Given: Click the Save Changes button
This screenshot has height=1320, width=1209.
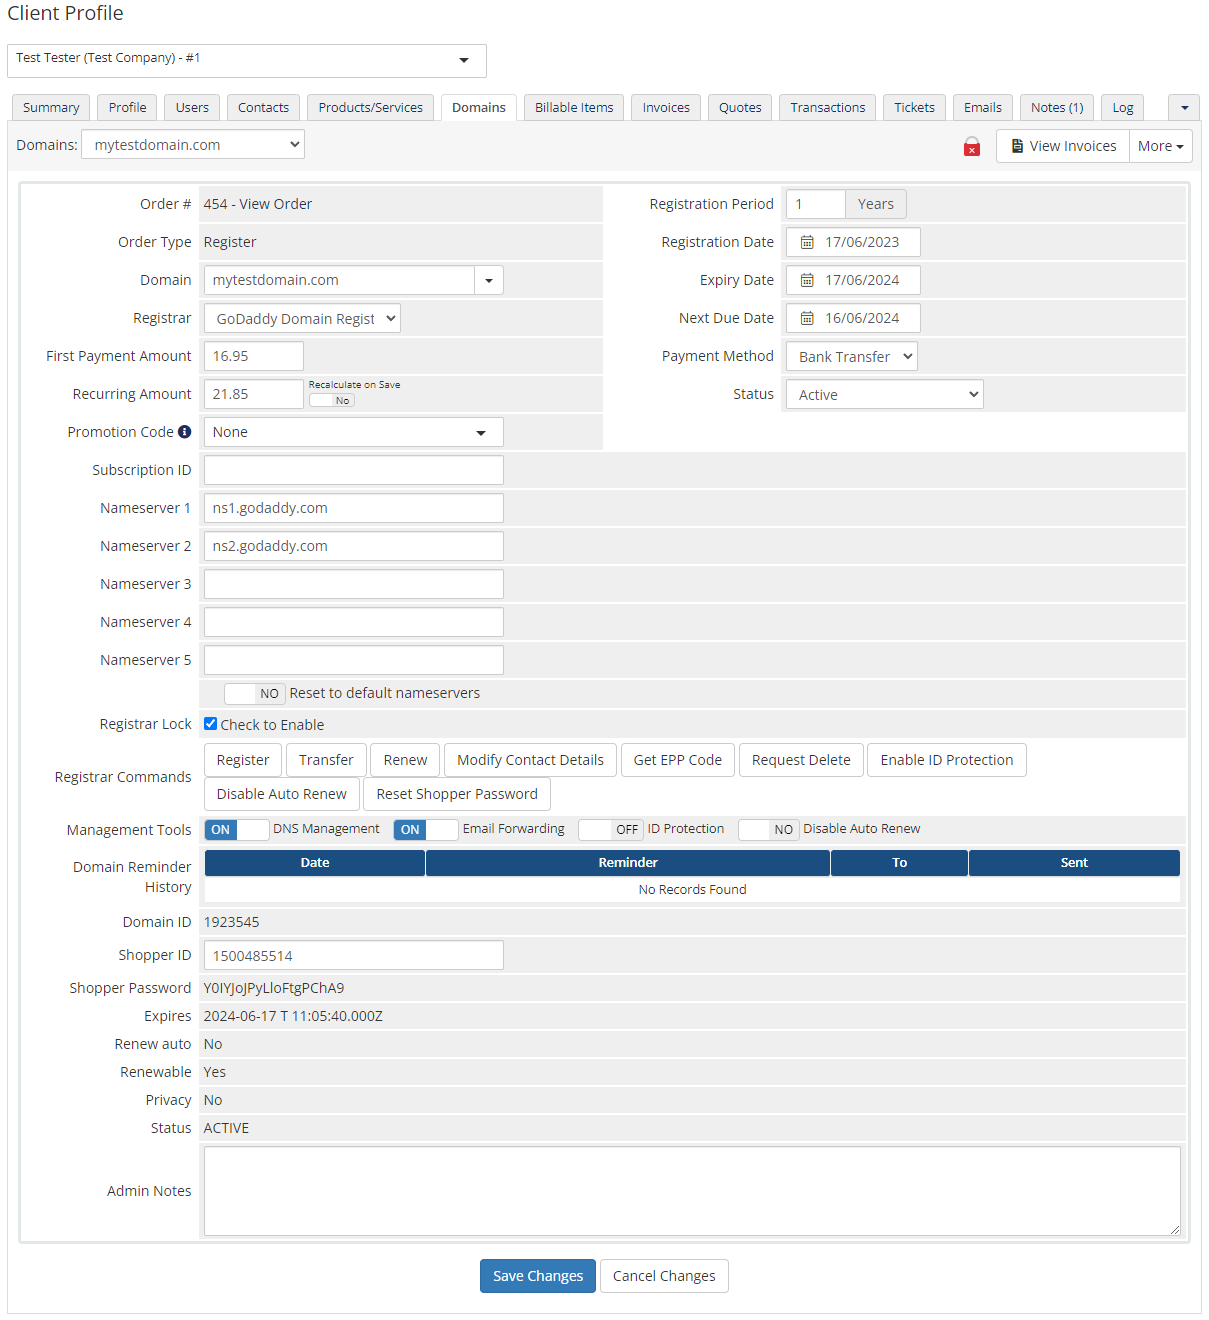Looking at the screenshot, I should [x=537, y=1275].
